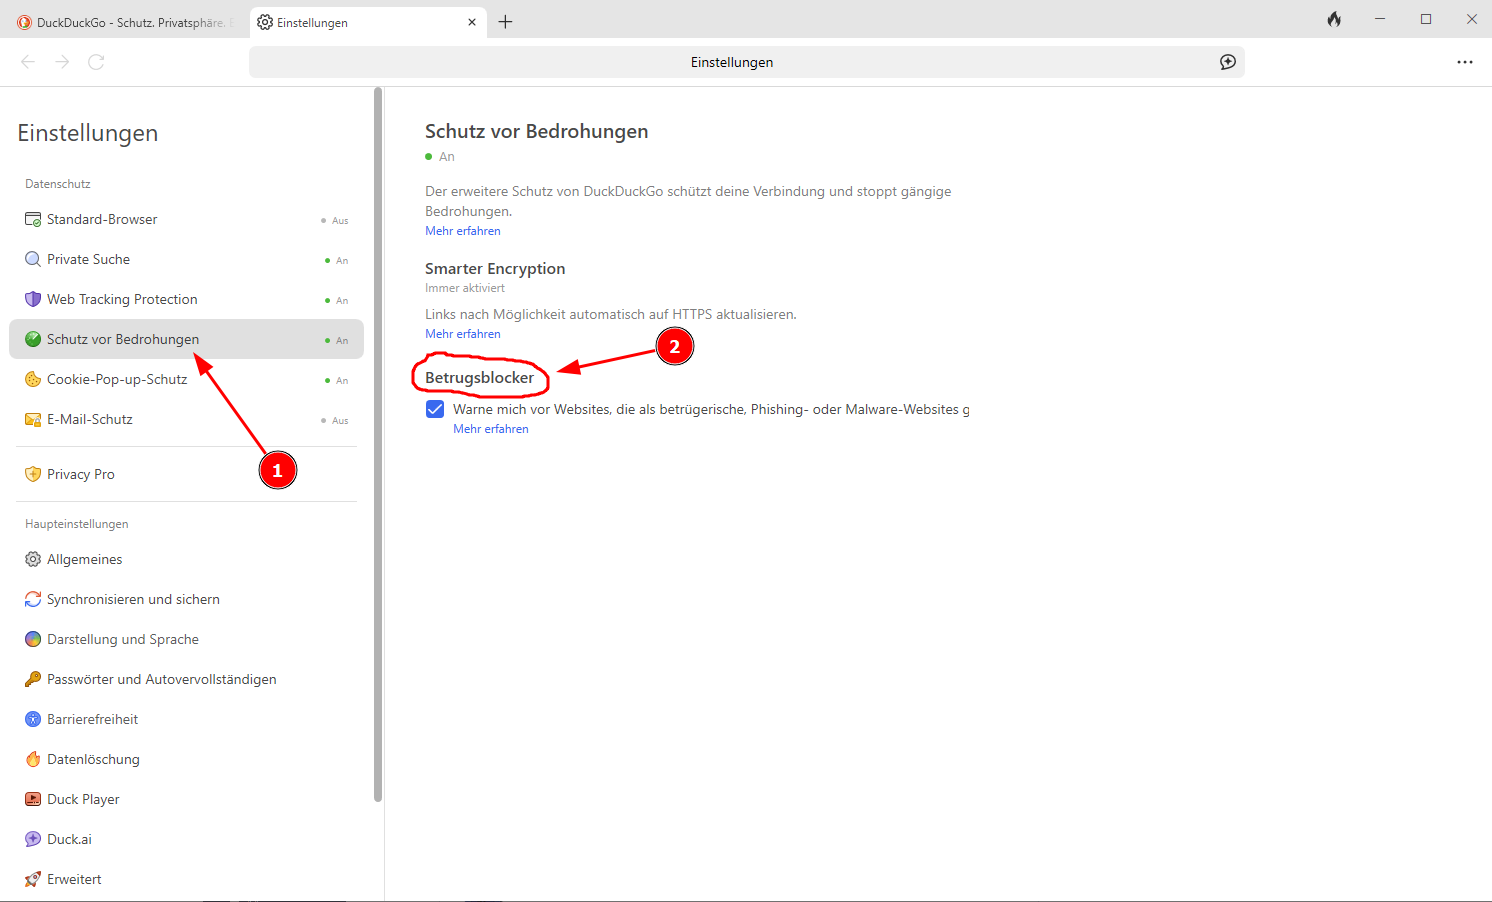Open Mehr erfahren under Betrugsblocker
This screenshot has height=902, width=1492.
pos(491,429)
